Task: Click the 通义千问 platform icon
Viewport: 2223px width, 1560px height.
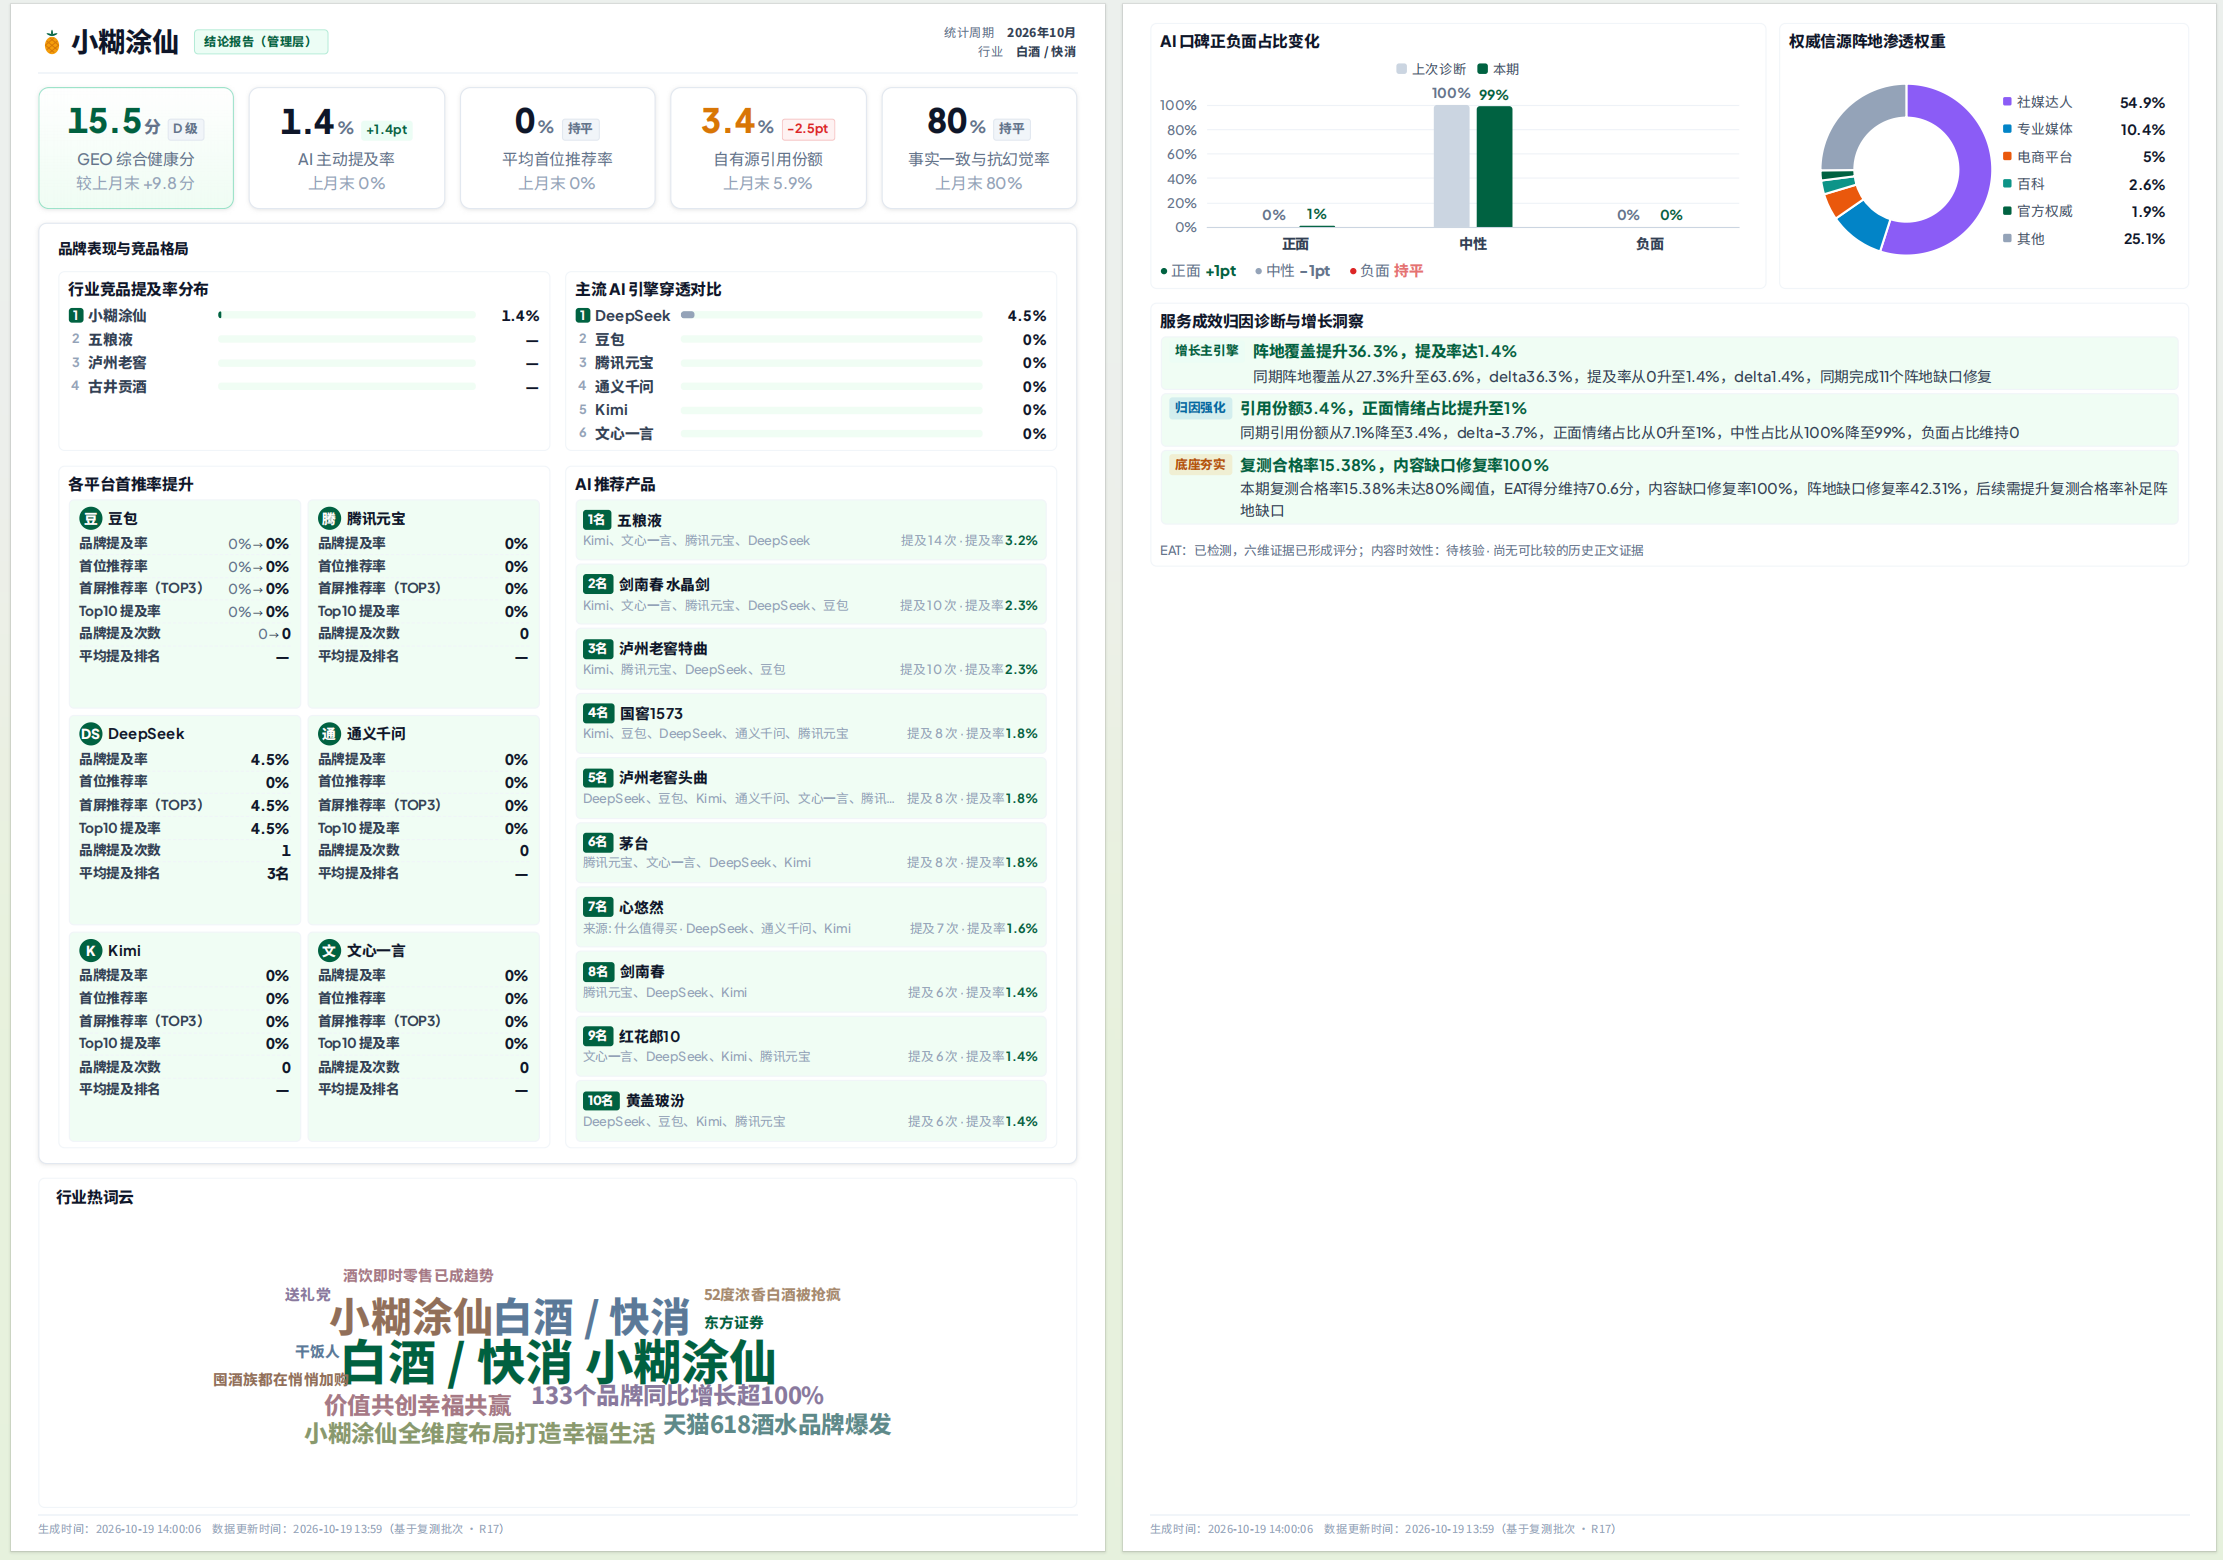Action: click(x=329, y=733)
